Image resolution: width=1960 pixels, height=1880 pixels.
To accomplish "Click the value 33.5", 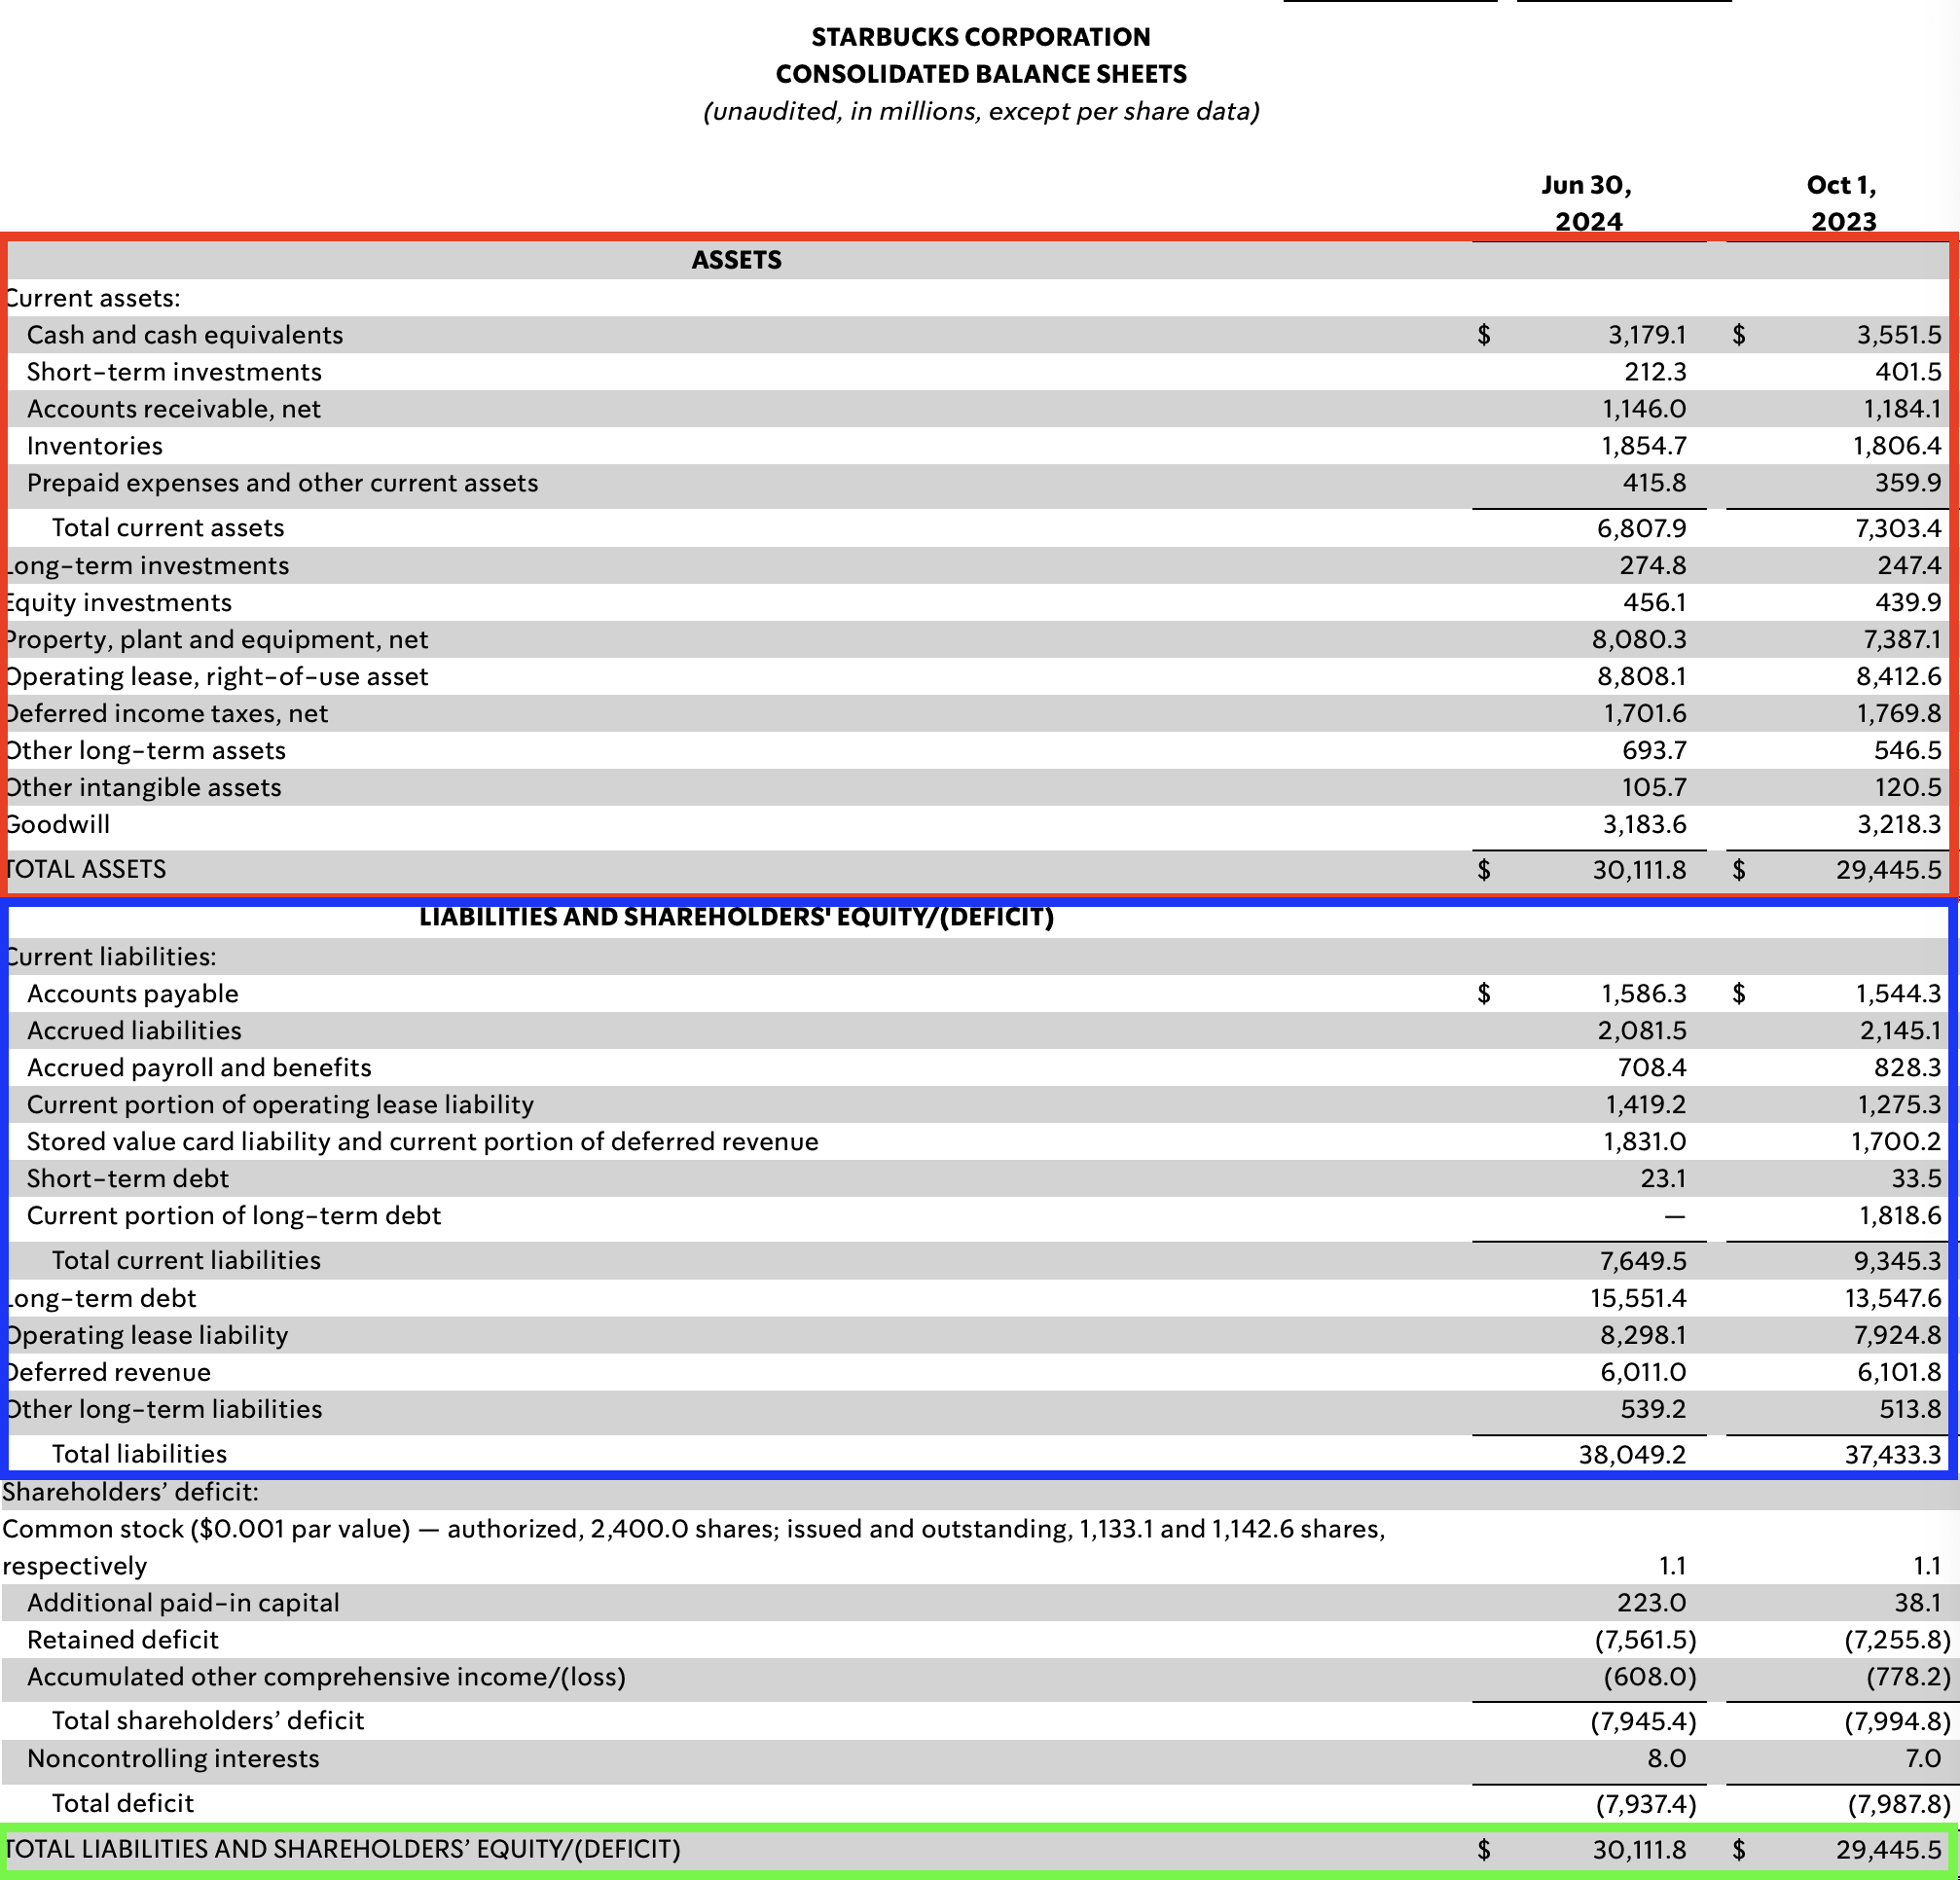I will (x=1917, y=1179).
